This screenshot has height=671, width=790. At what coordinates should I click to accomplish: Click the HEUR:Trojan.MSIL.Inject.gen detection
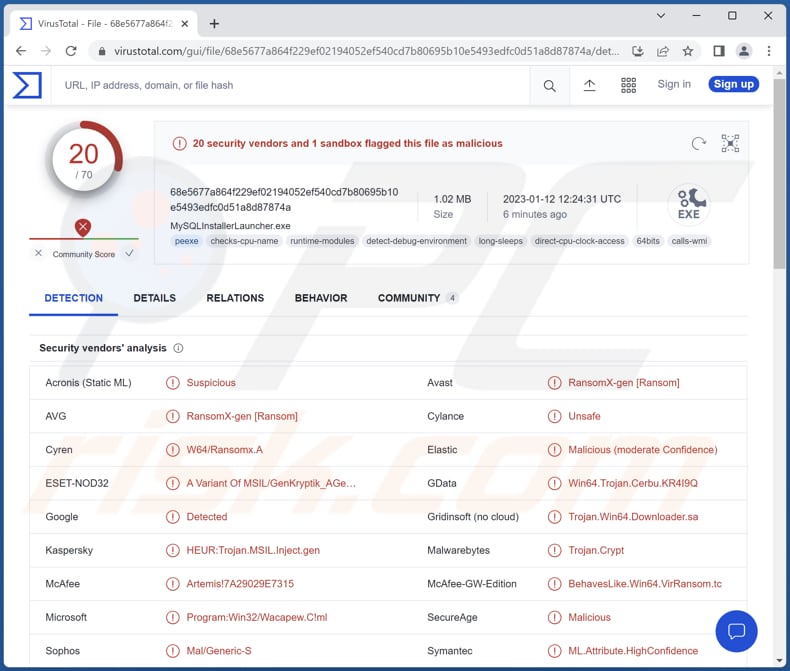click(253, 550)
